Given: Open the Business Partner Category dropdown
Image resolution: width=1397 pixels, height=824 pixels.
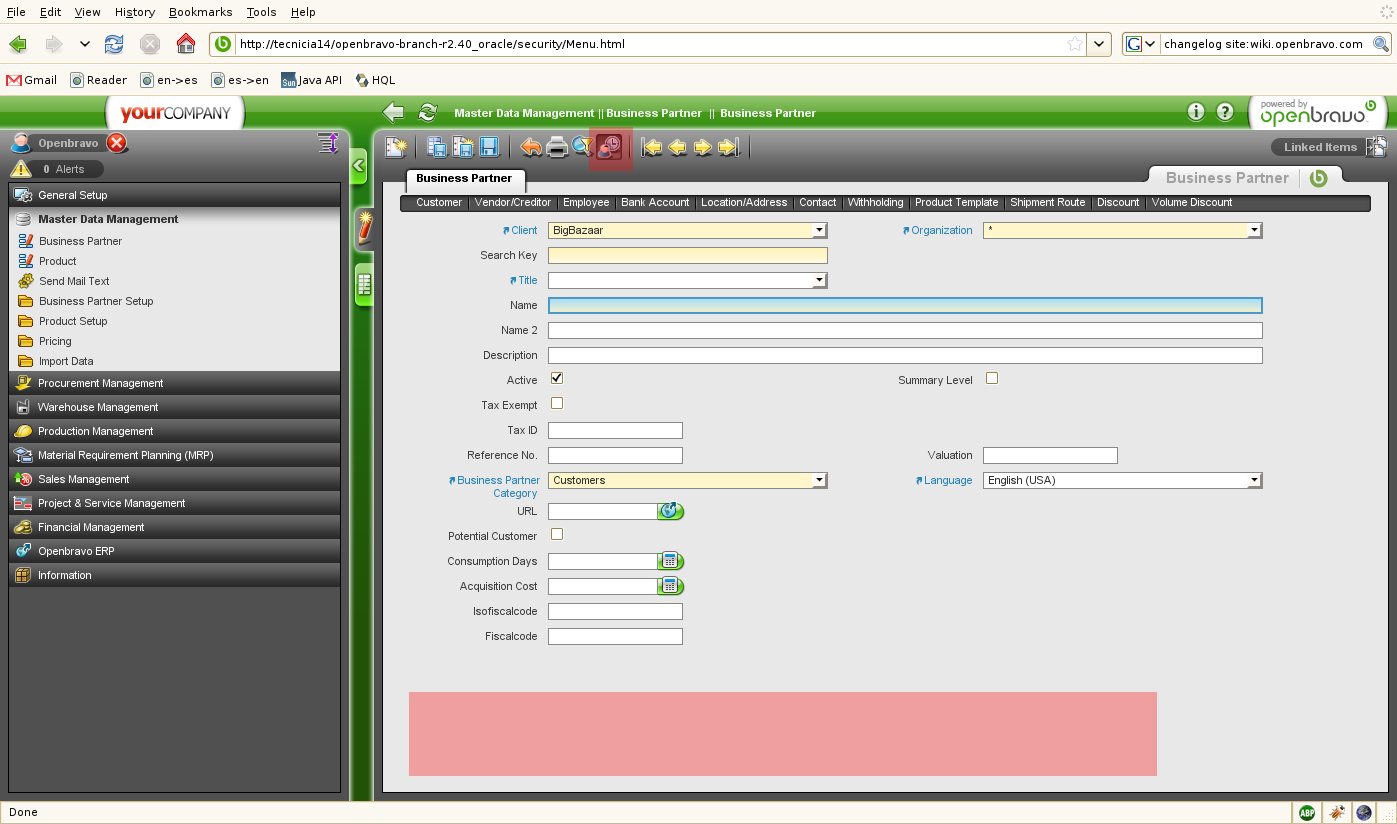Looking at the screenshot, I should [x=819, y=480].
